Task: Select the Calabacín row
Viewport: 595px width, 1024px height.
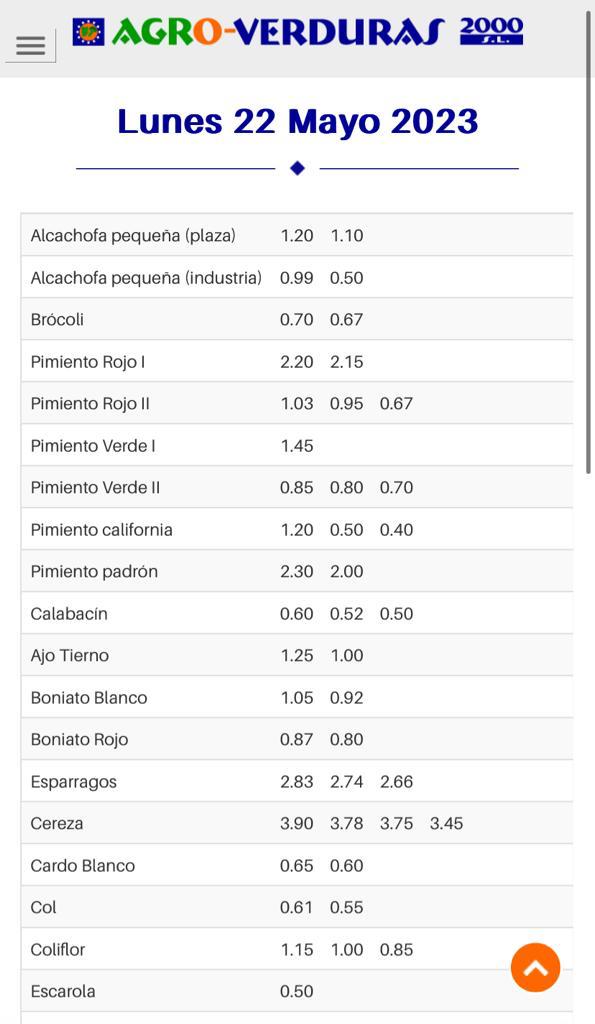Action: click(297, 613)
